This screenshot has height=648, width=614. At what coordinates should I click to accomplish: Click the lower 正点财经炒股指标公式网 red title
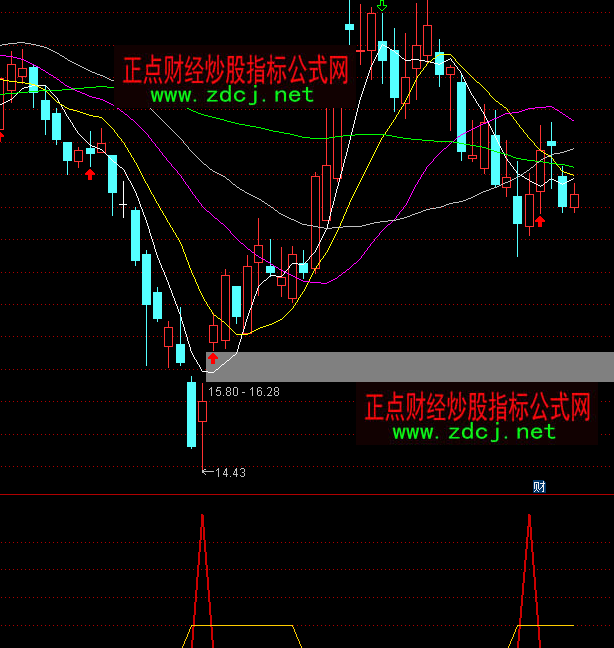click(477, 407)
